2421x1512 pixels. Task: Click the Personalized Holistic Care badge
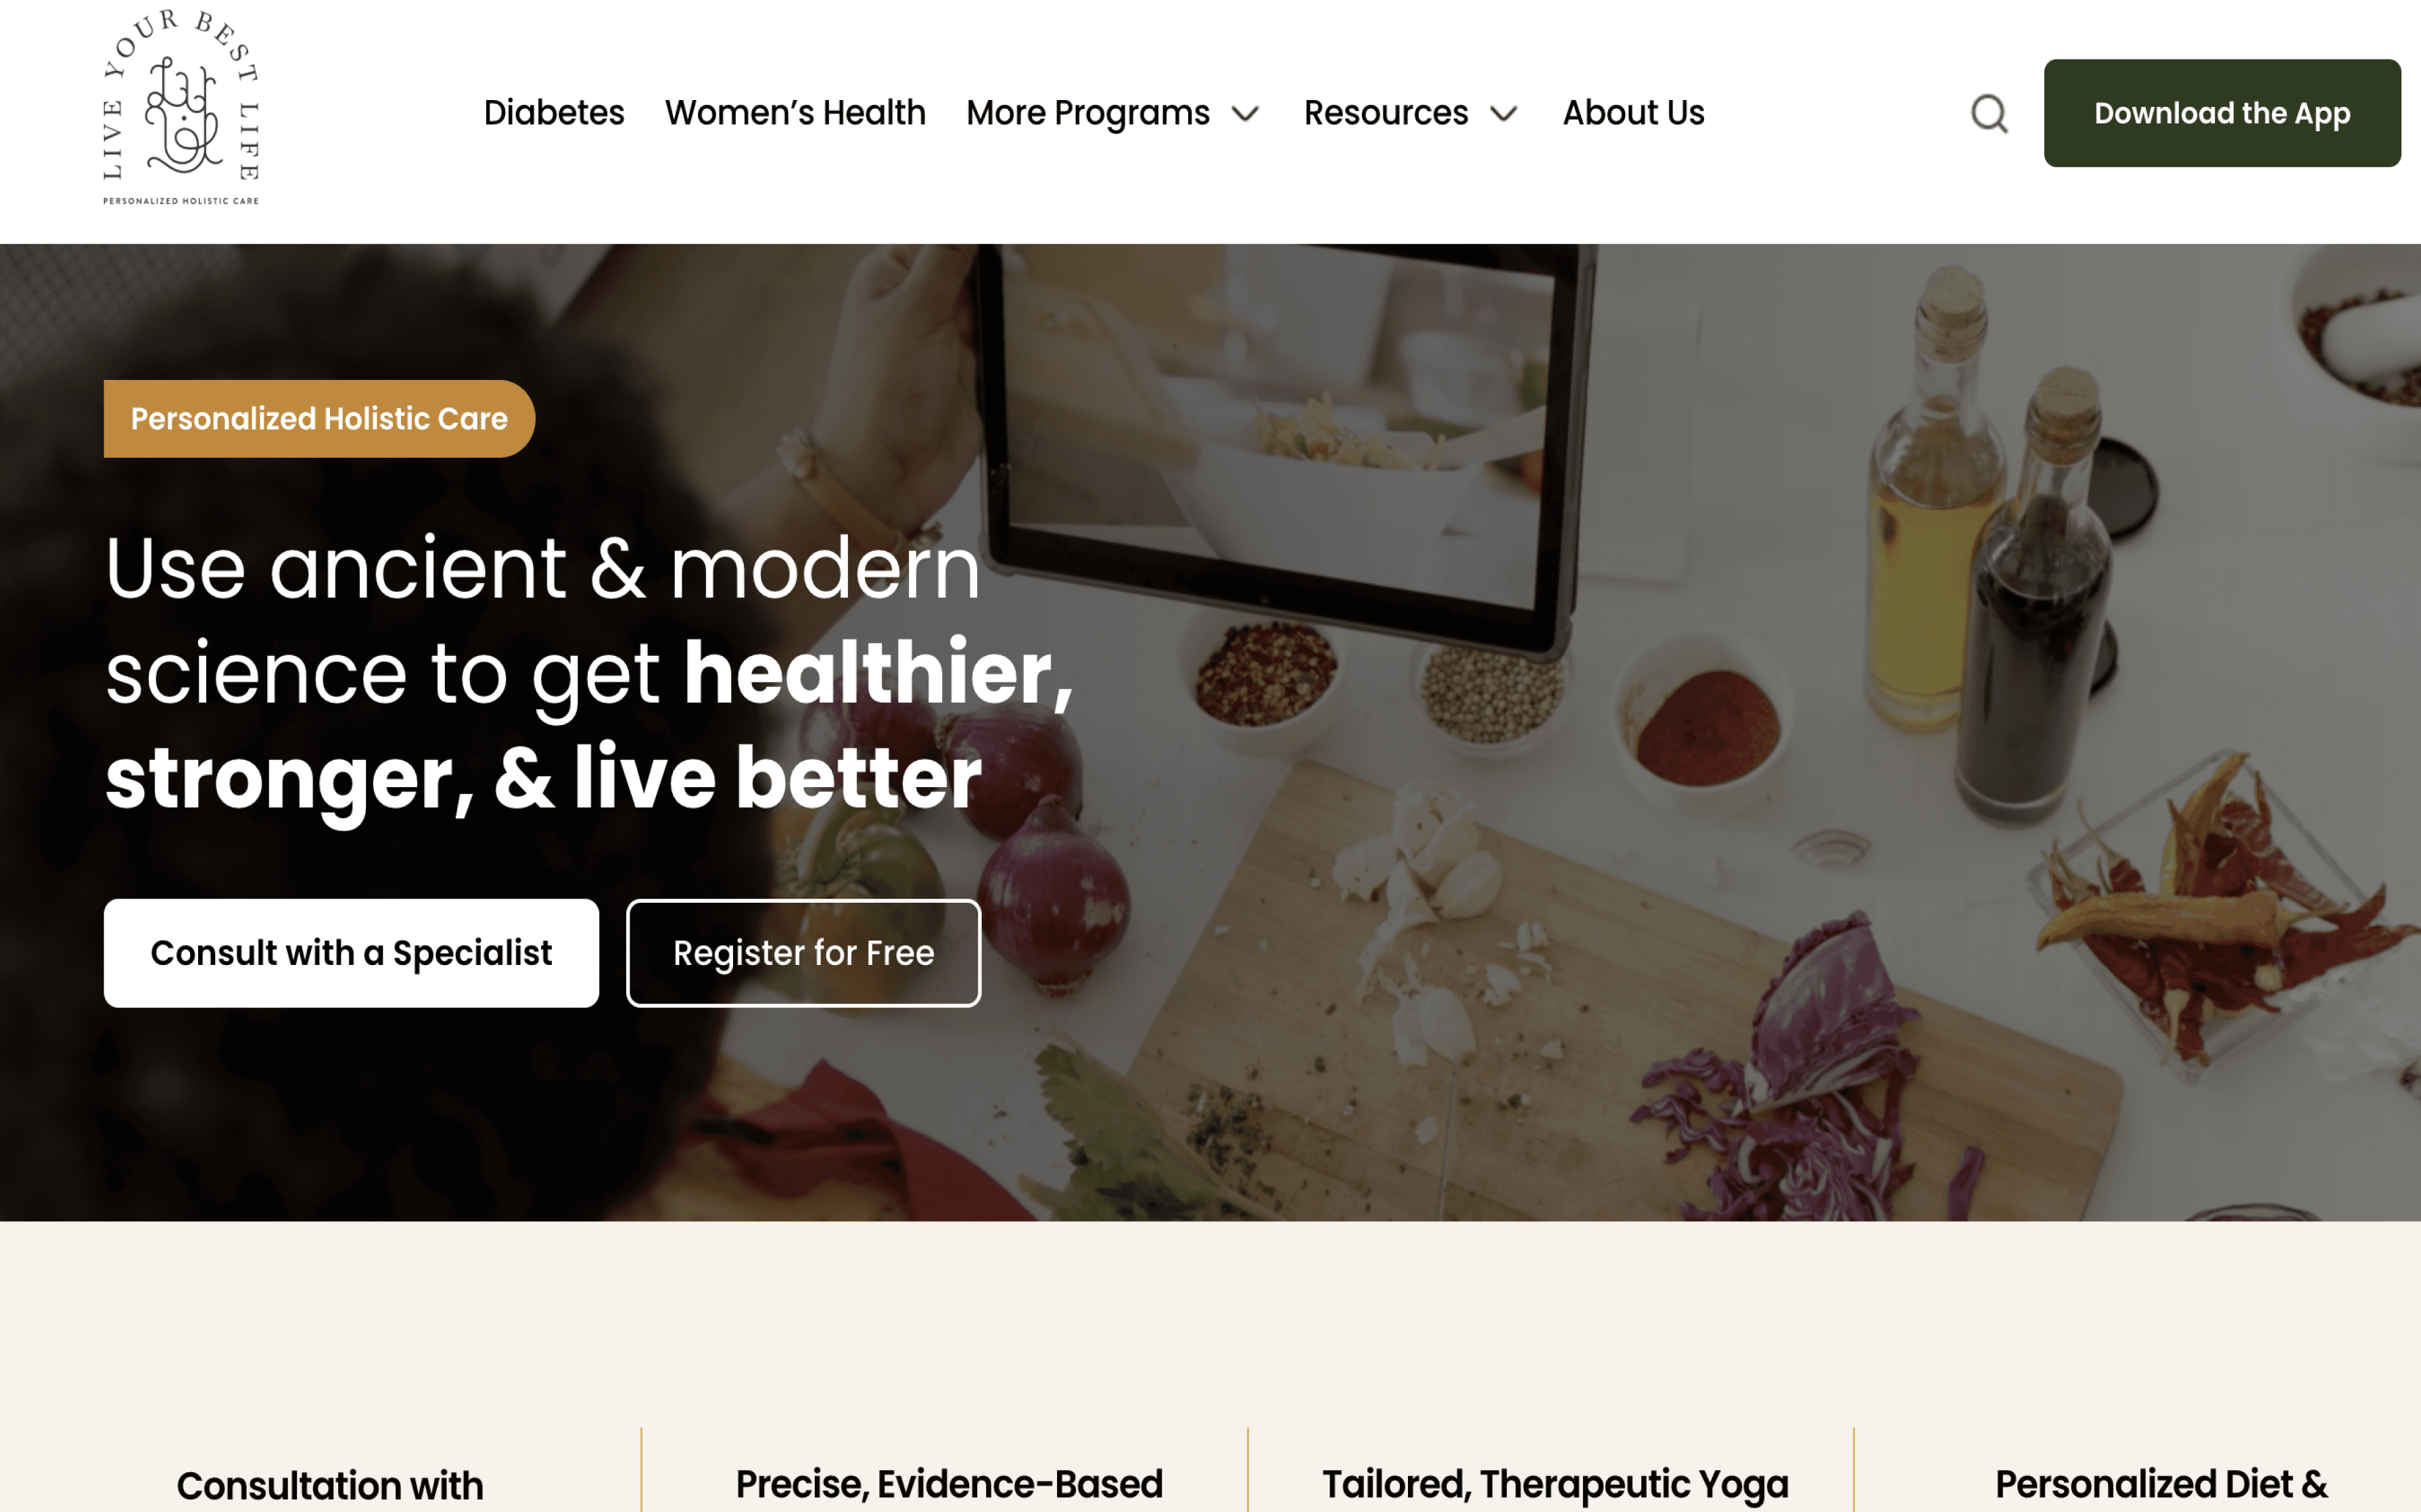319,418
